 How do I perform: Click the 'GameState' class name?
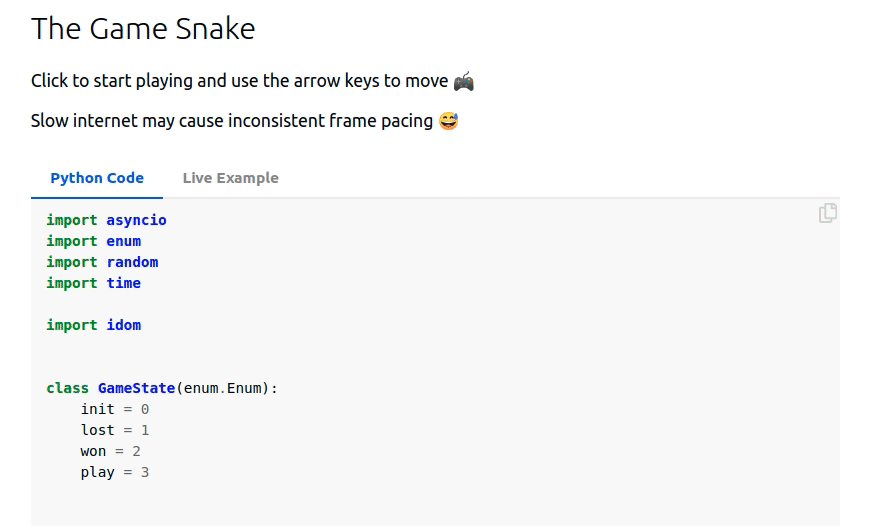[x=136, y=388]
